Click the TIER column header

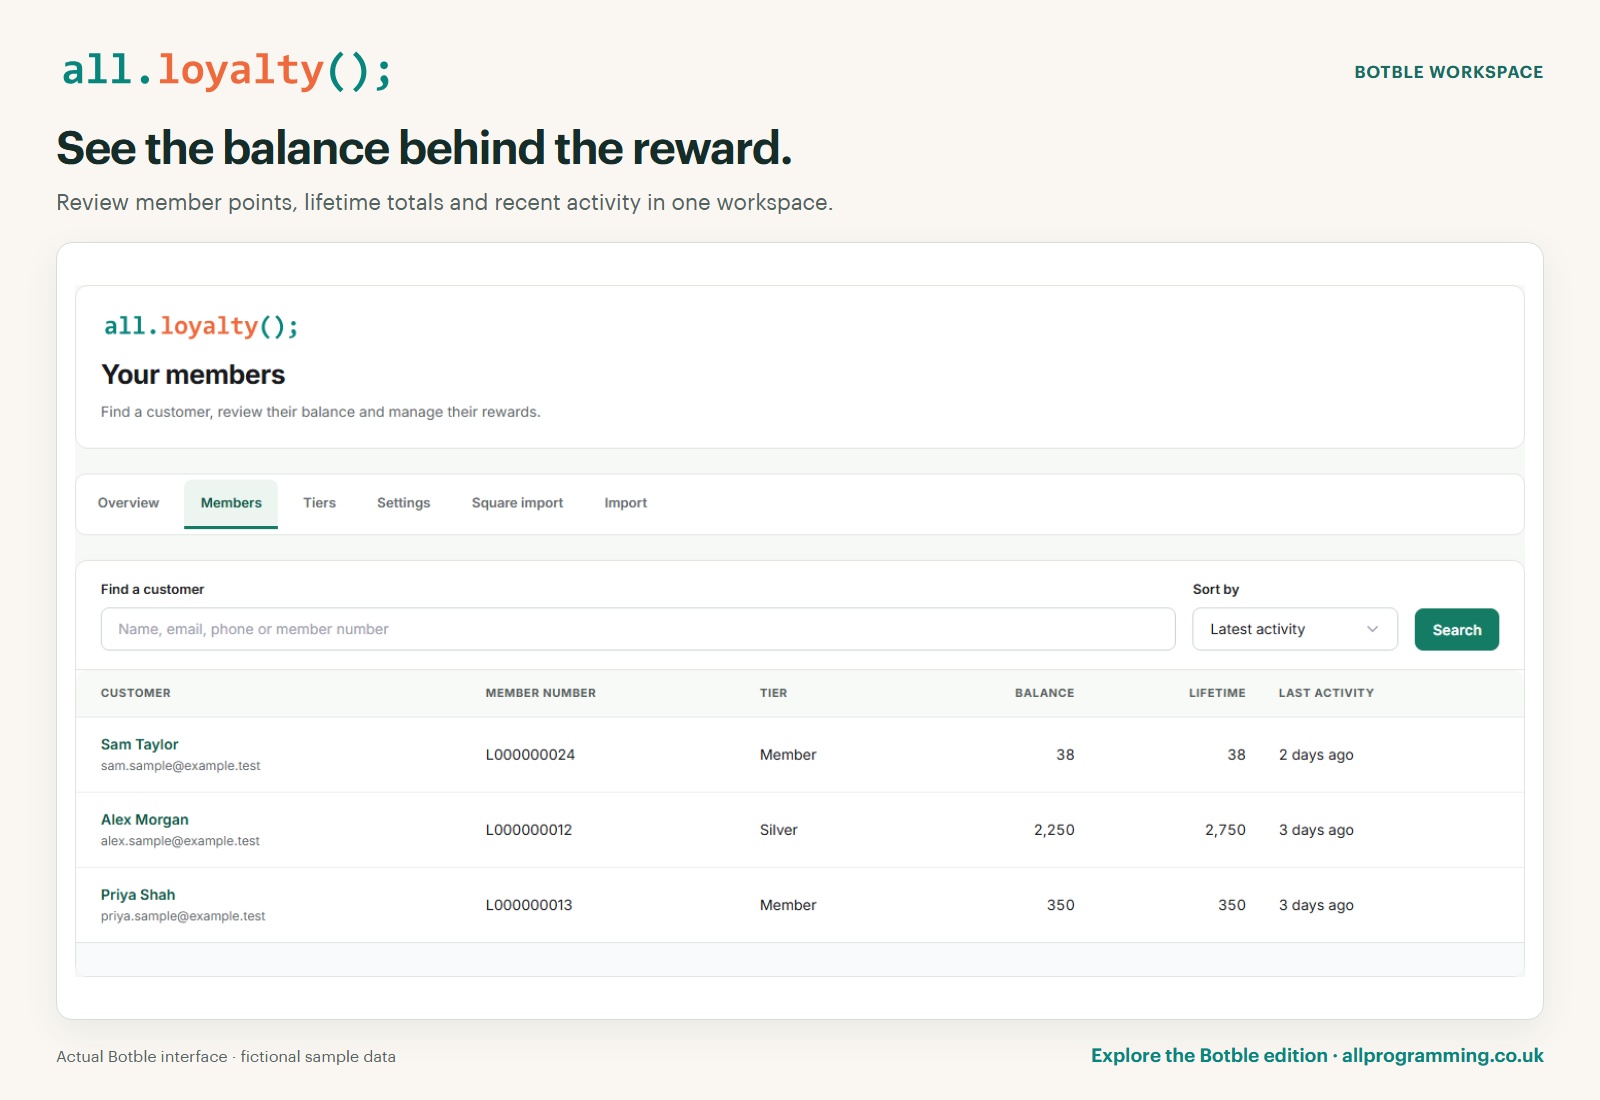(773, 693)
